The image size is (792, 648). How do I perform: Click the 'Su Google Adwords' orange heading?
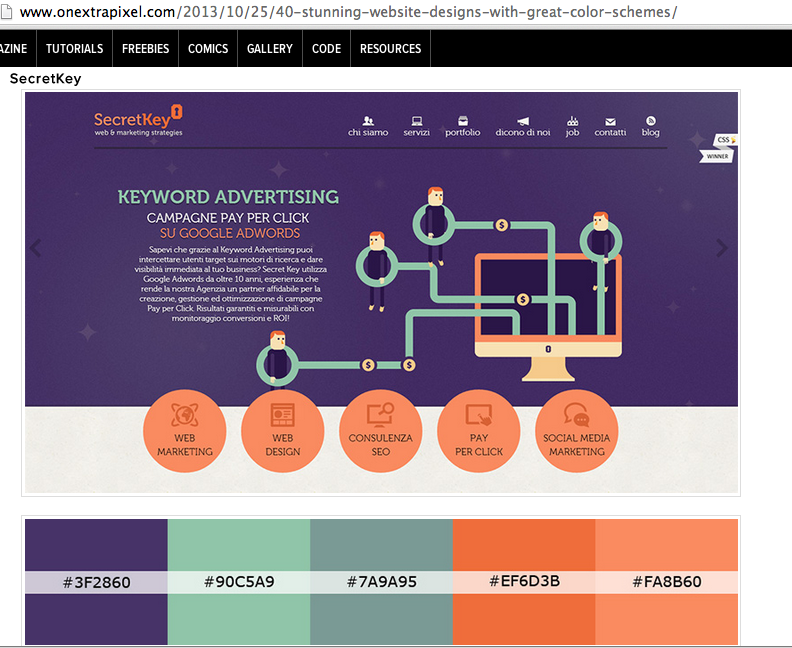[x=230, y=233]
